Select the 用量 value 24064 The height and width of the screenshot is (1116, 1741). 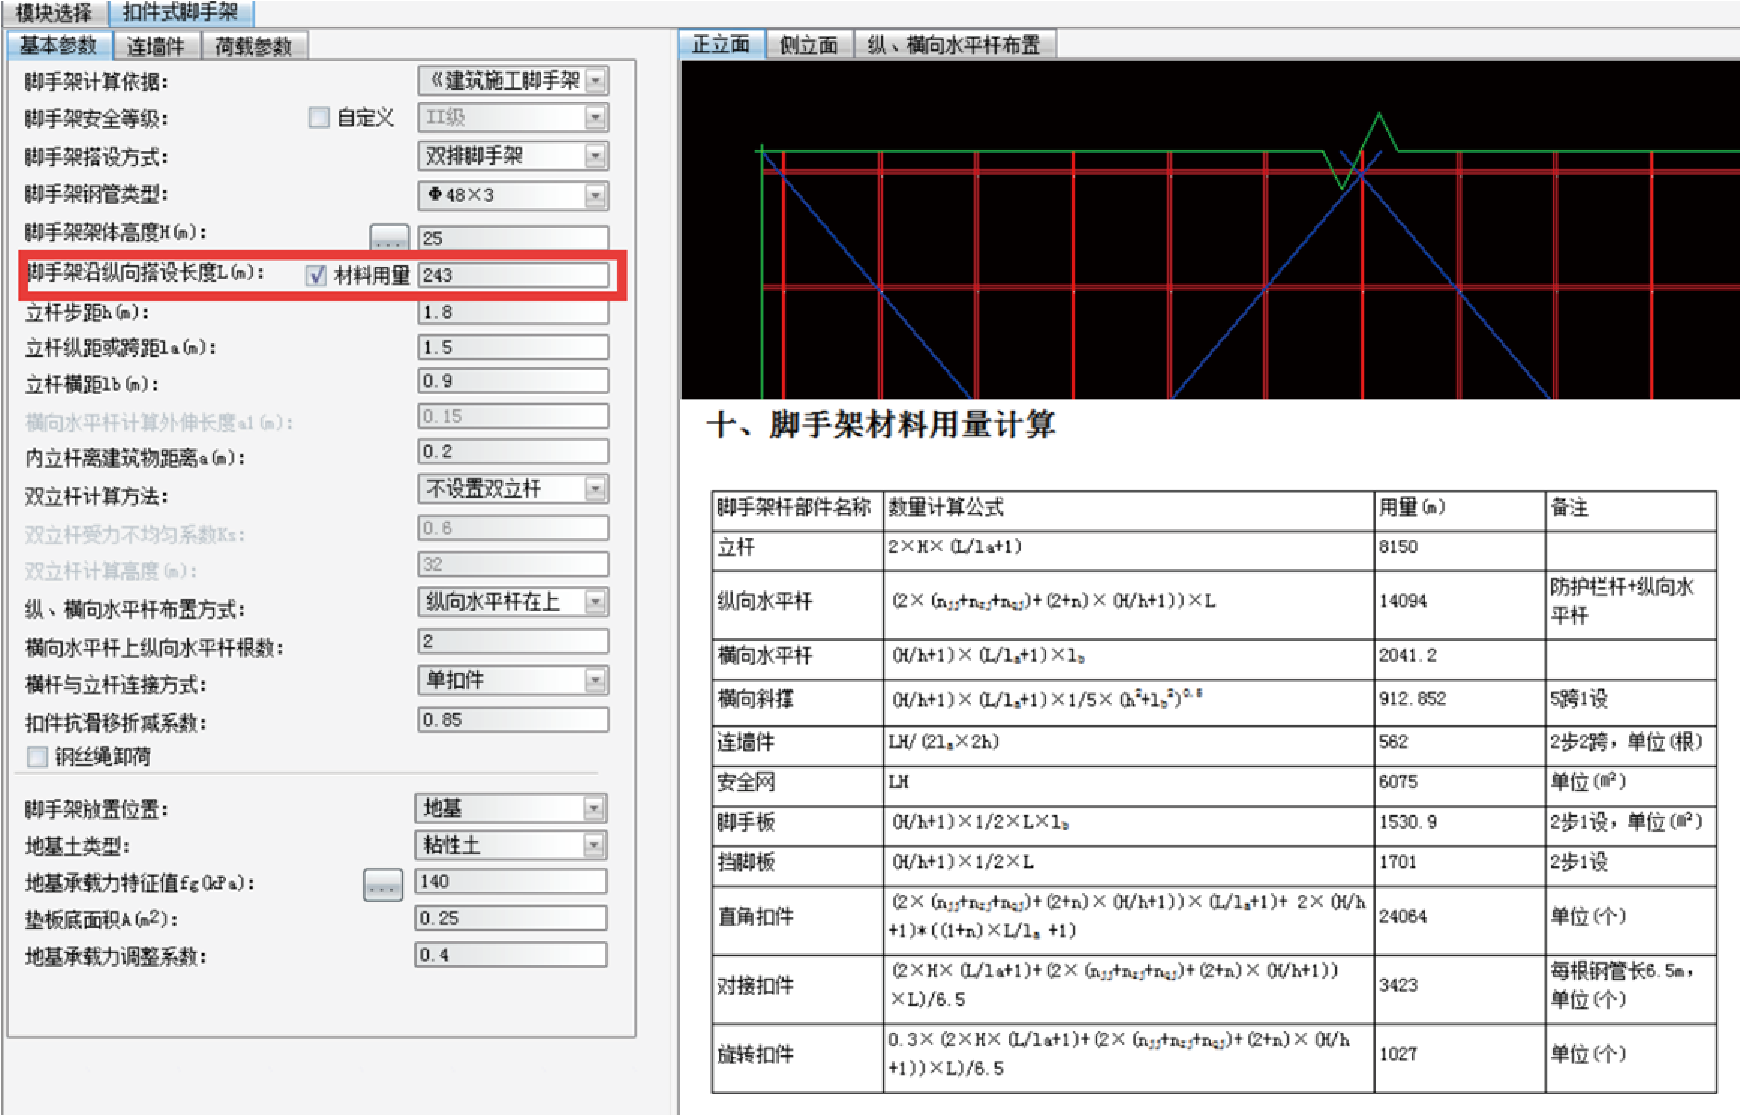tap(1403, 916)
